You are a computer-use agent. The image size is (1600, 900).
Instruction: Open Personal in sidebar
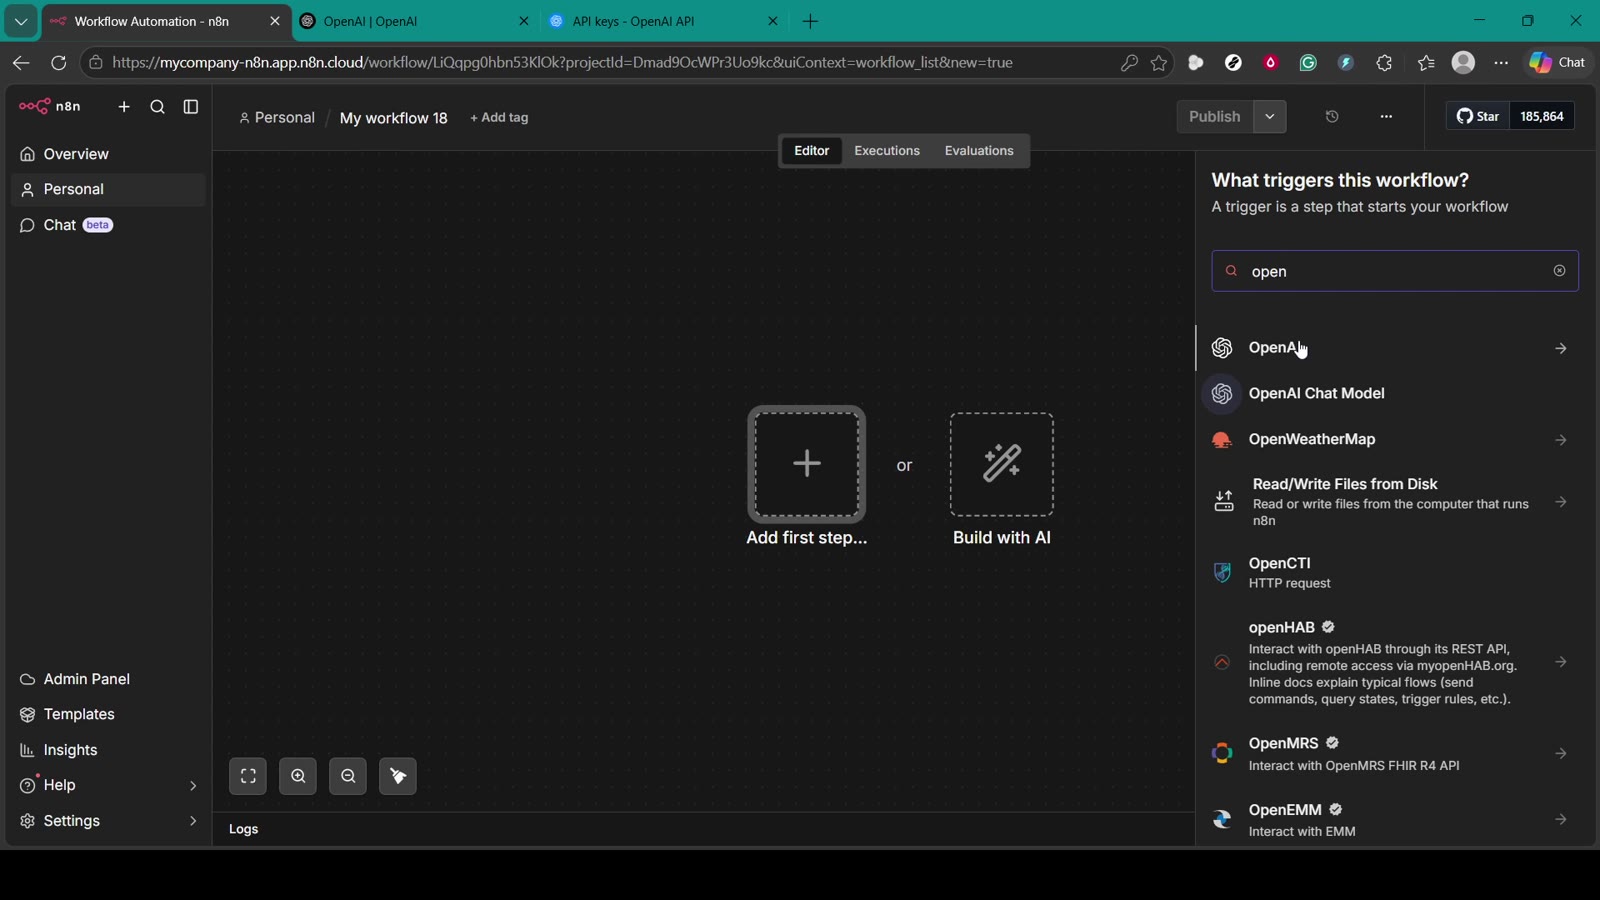[x=108, y=190]
